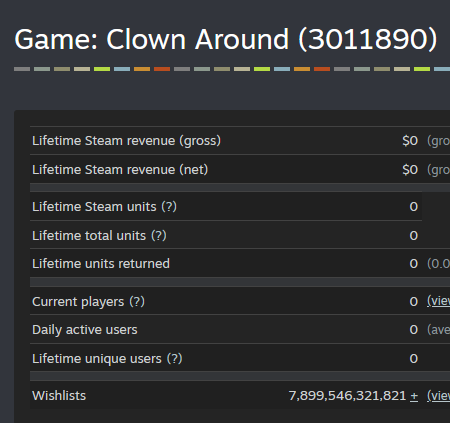Select the Lifetime units returned label
450x423 pixels.
tap(101, 264)
